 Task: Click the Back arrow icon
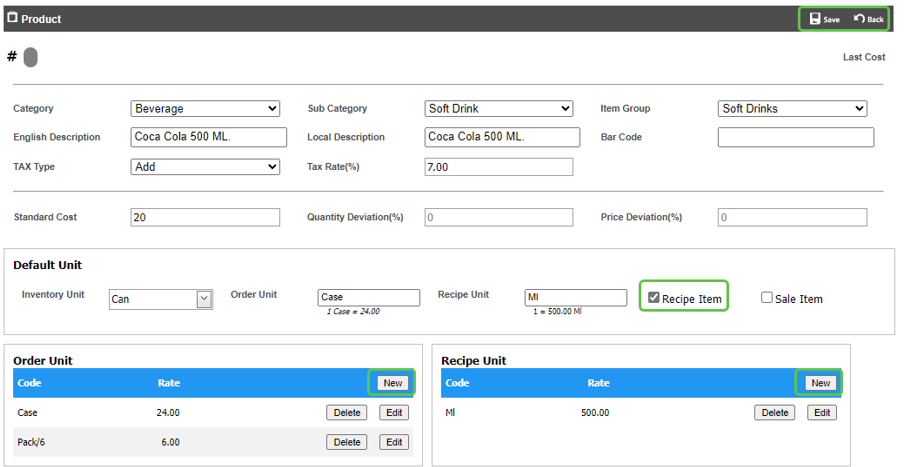[x=859, y=19]
